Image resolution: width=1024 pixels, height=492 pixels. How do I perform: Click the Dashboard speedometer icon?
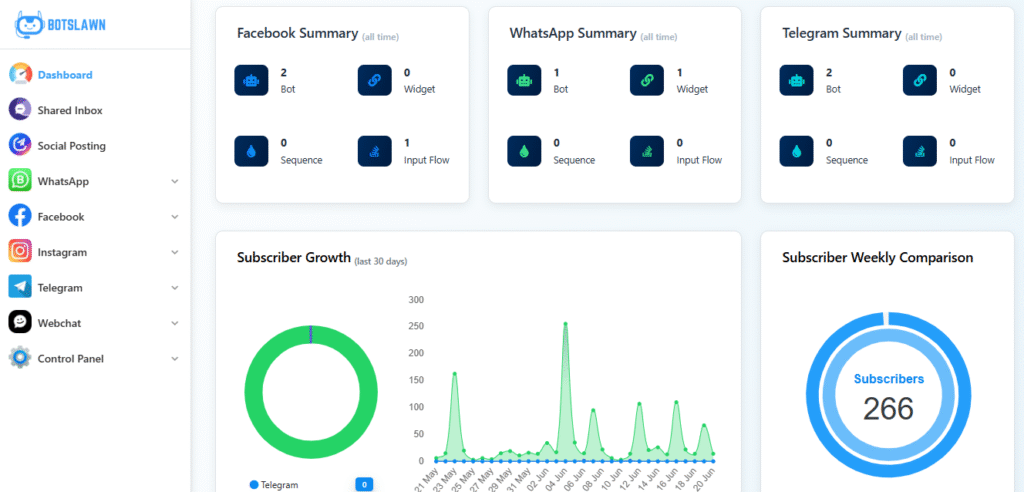20,75
